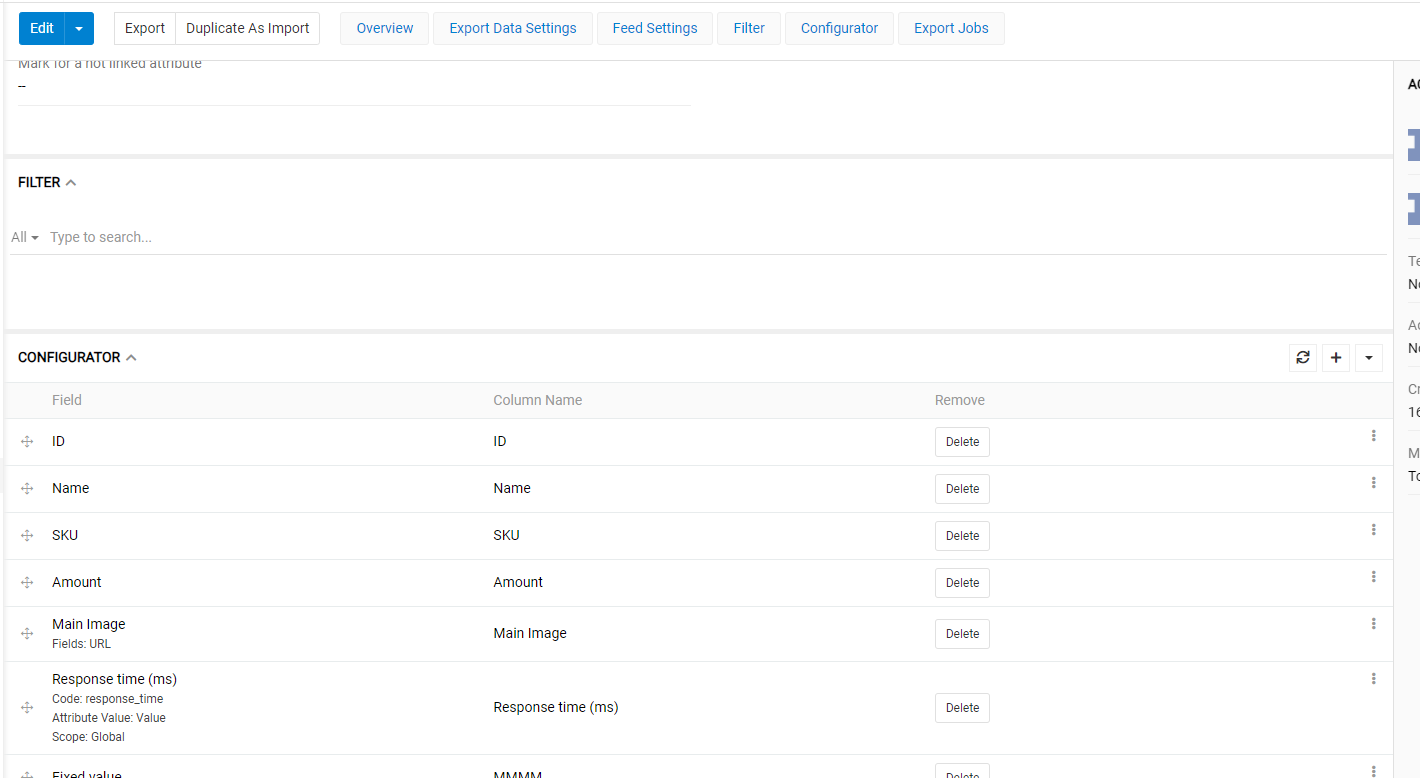Open the kebab menu on the Amount row
This screenshot has height=778, width=1420.
pos(1373,576)
